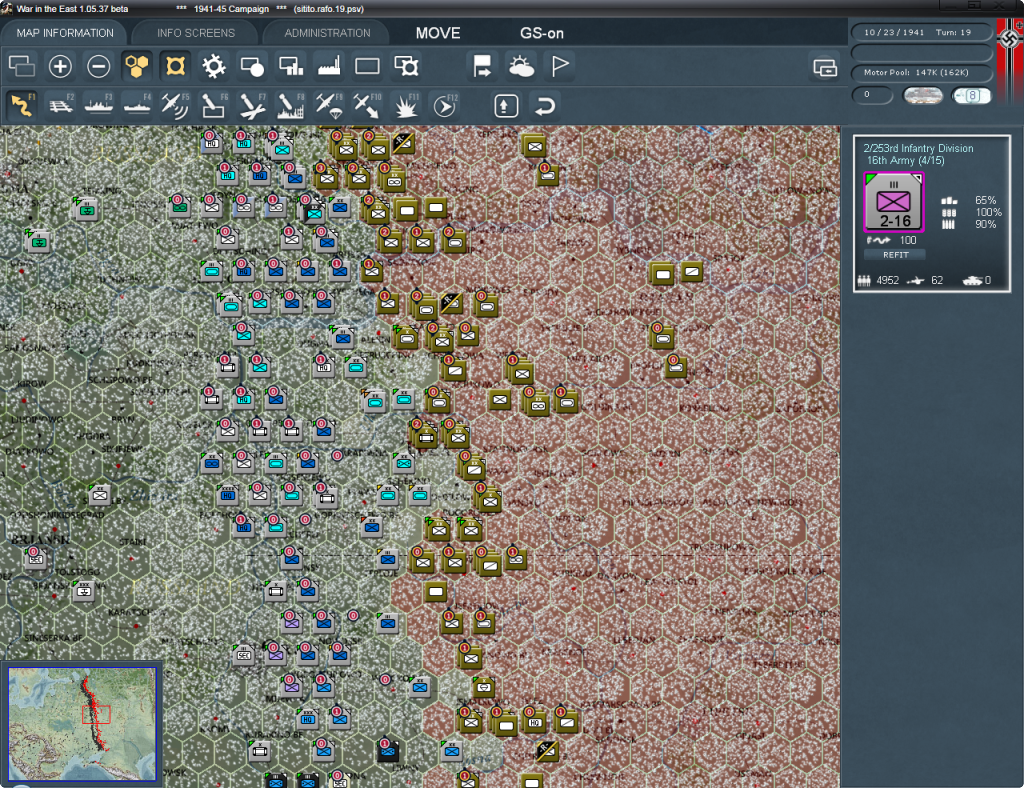This screenshot has height=788, width=1024.
Task: Click the BRJANSK city label on the map
Action: point(40,540)
